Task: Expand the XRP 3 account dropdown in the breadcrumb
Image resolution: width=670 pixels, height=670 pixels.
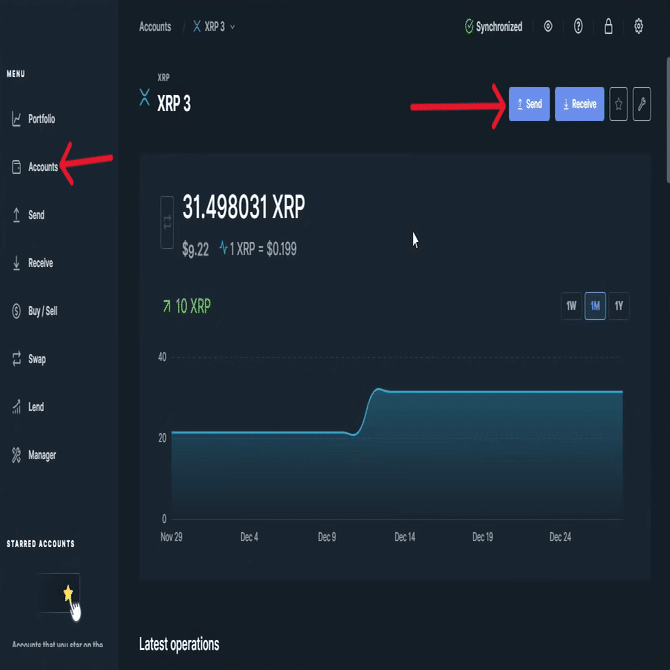Action: [x=232, y=27]
